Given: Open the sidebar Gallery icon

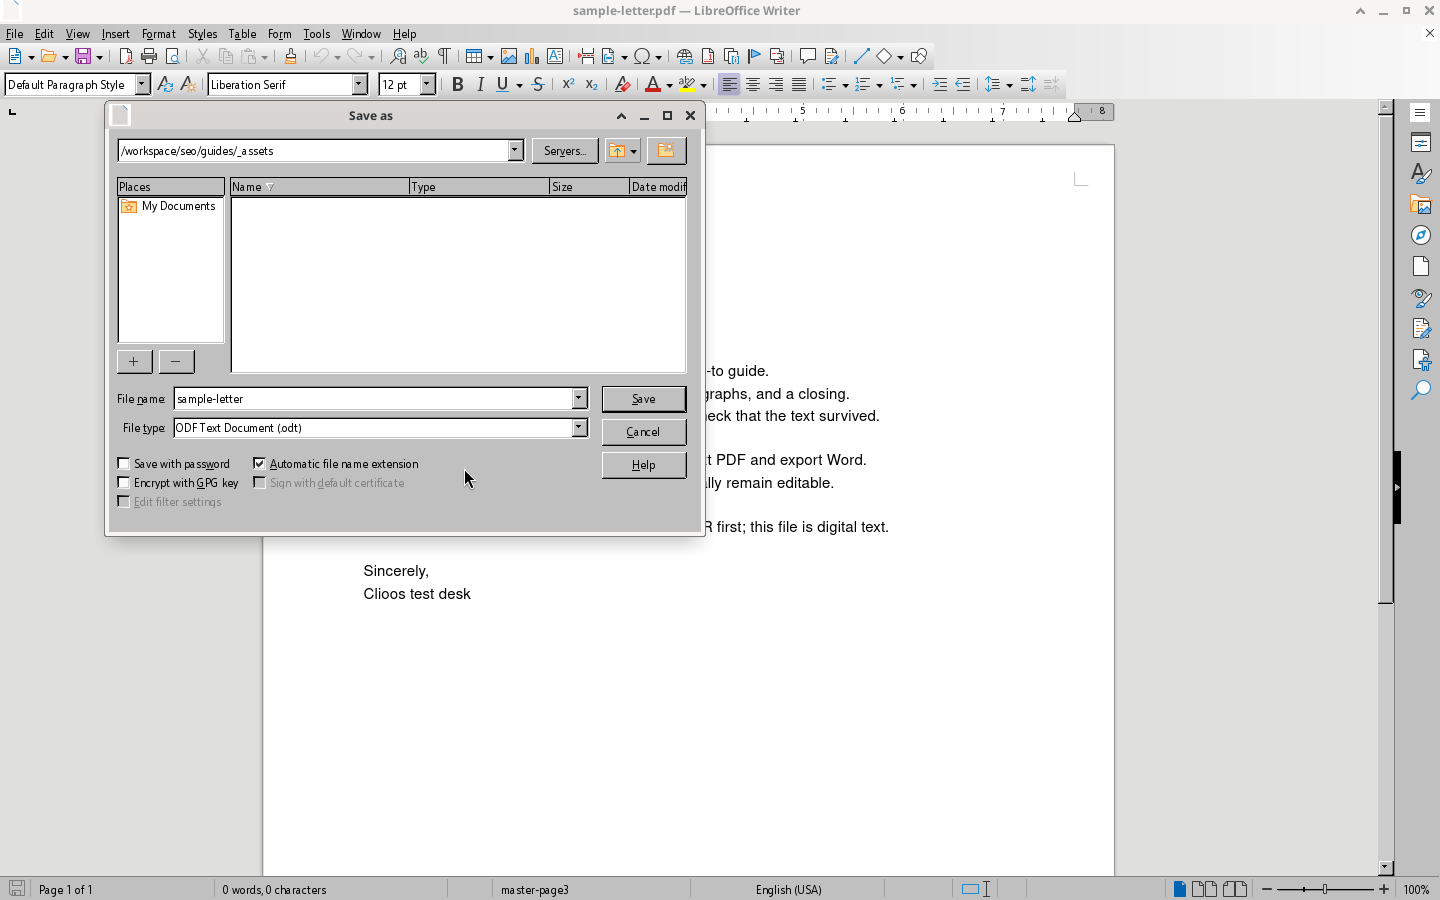Looking at the screenshot, I should pos(1421,204).
